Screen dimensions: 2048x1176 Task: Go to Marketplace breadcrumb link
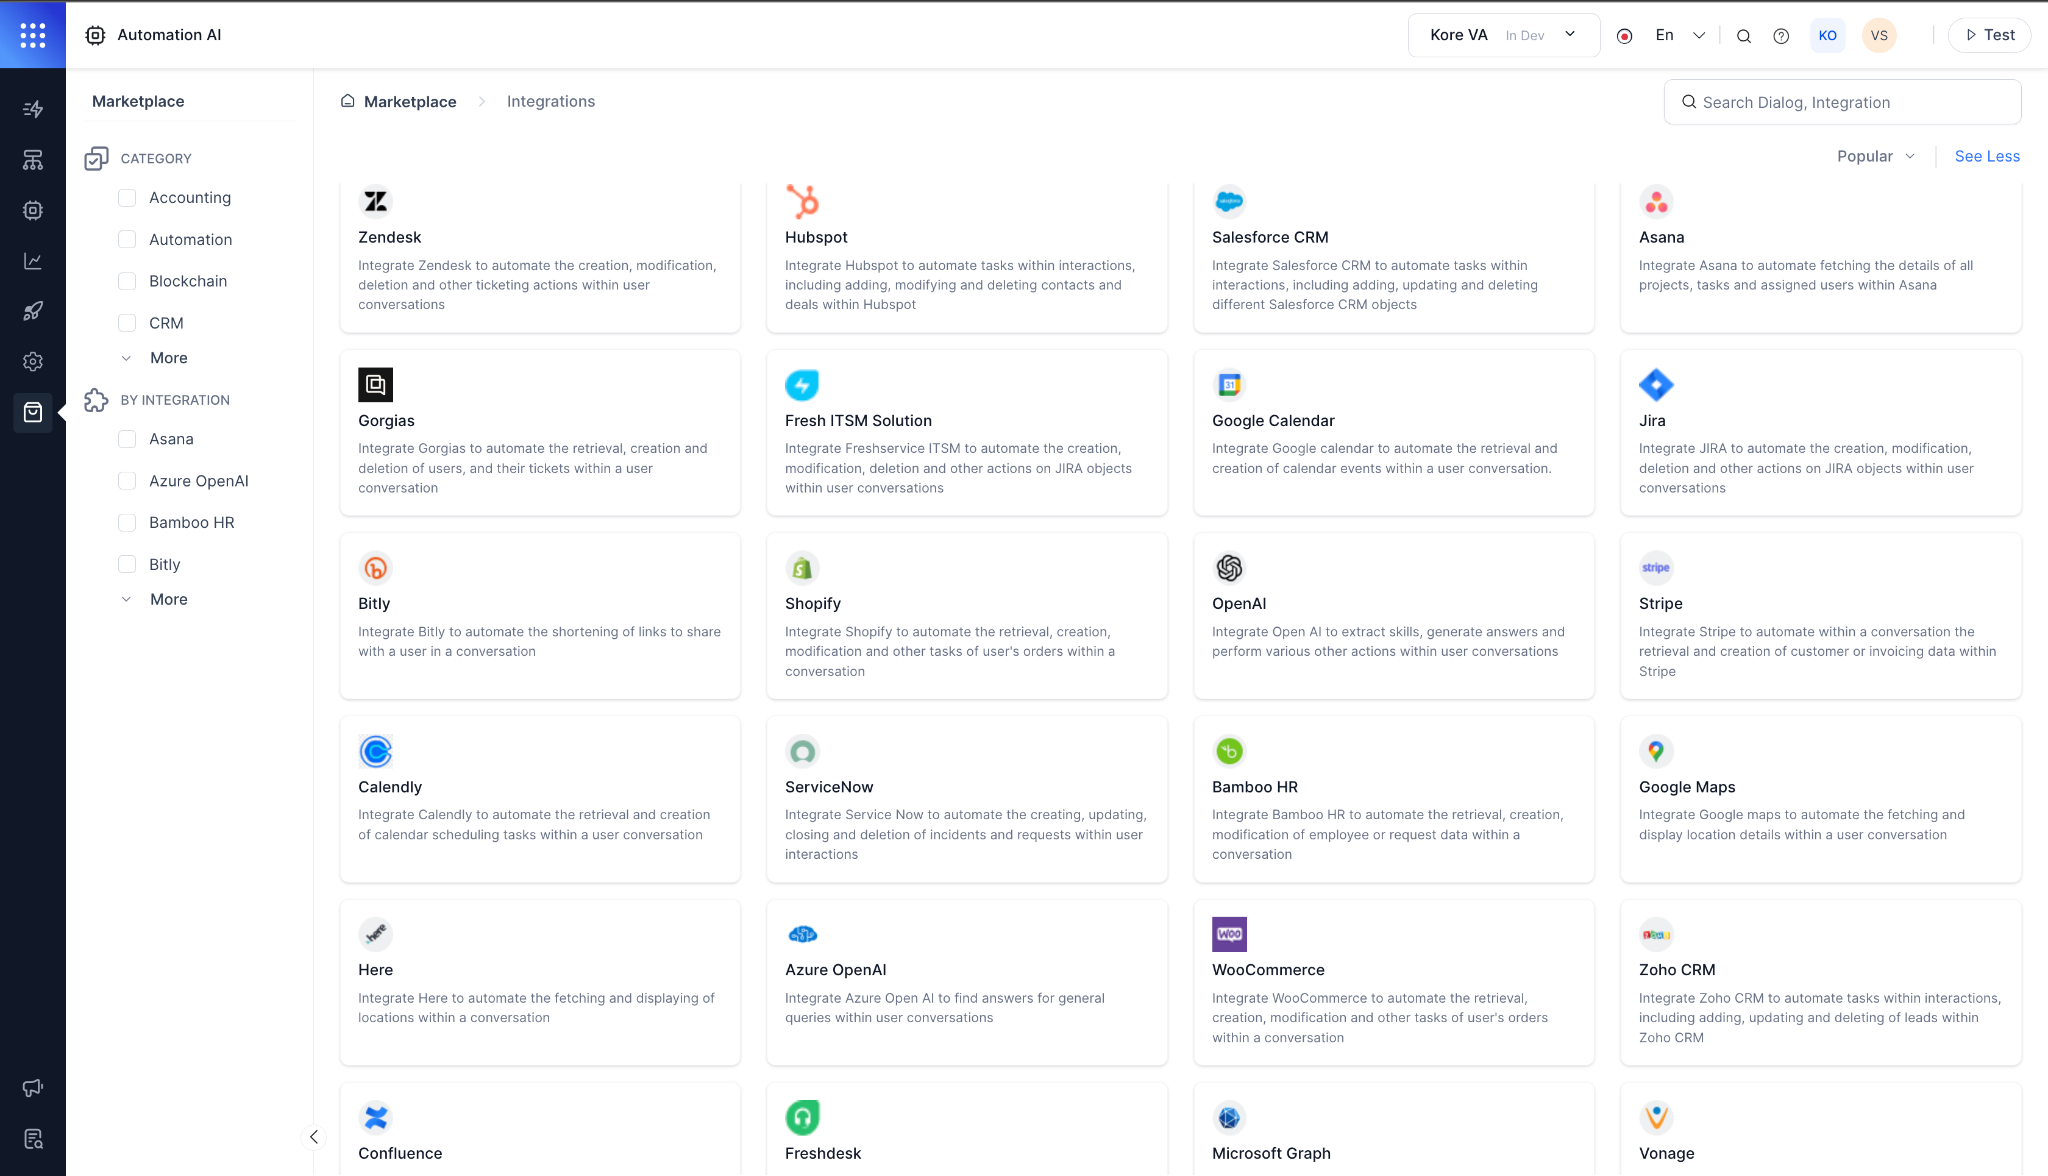click(409, 102)
